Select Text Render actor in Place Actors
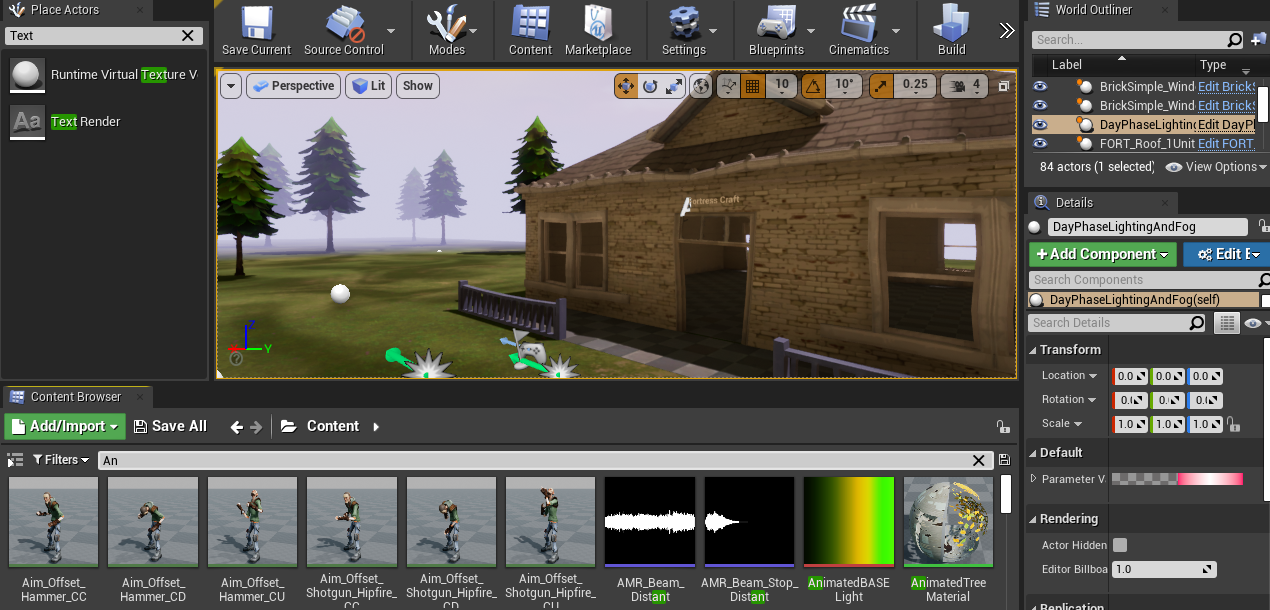Image resolution: width=1270 pixels, height=610 pixels. point(105,122)
